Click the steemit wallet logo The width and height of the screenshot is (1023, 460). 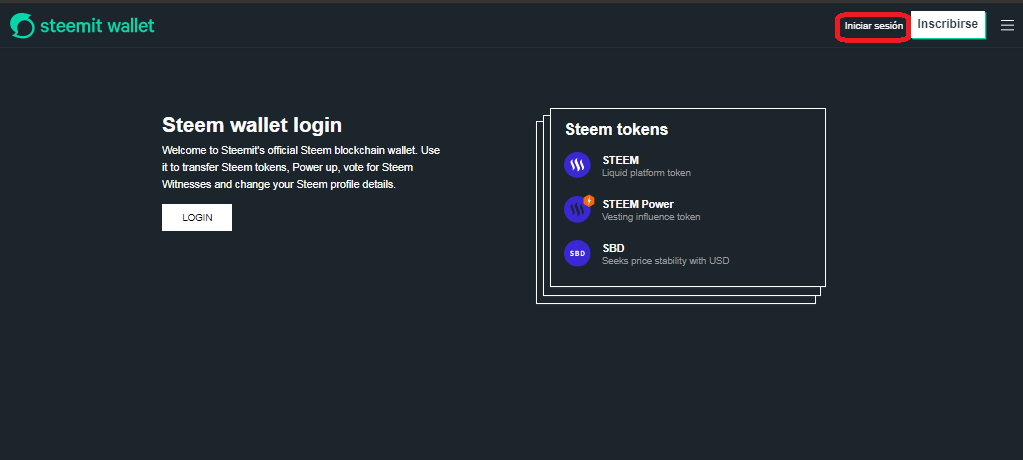pyautogui.click(x=22, y=25)
